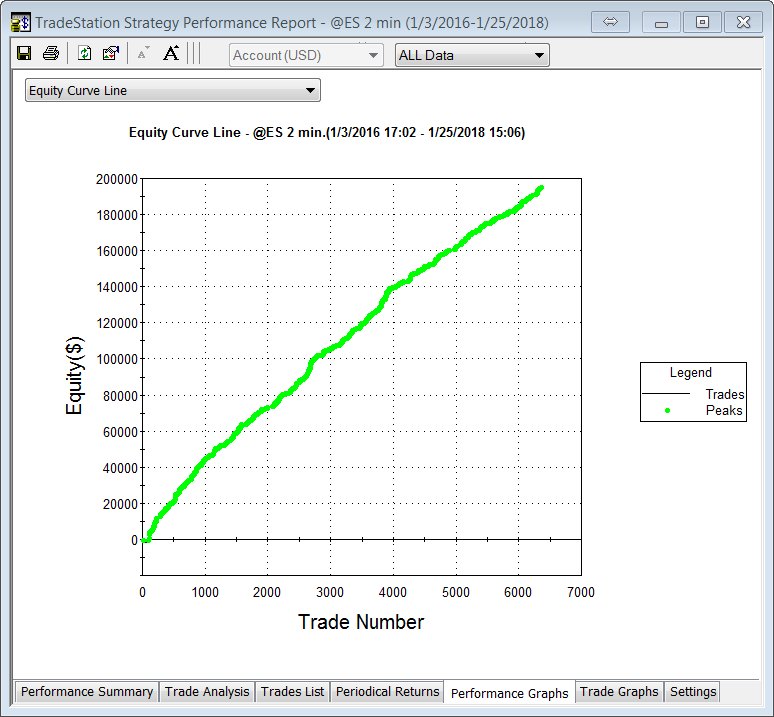Click the double-arrow button in title bar
Viewport: 774px width, 717px height.
(609, 22)
